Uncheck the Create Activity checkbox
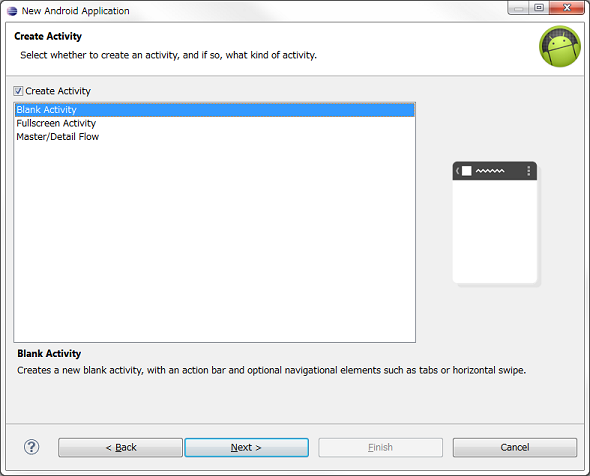 [x=18, y=91]
